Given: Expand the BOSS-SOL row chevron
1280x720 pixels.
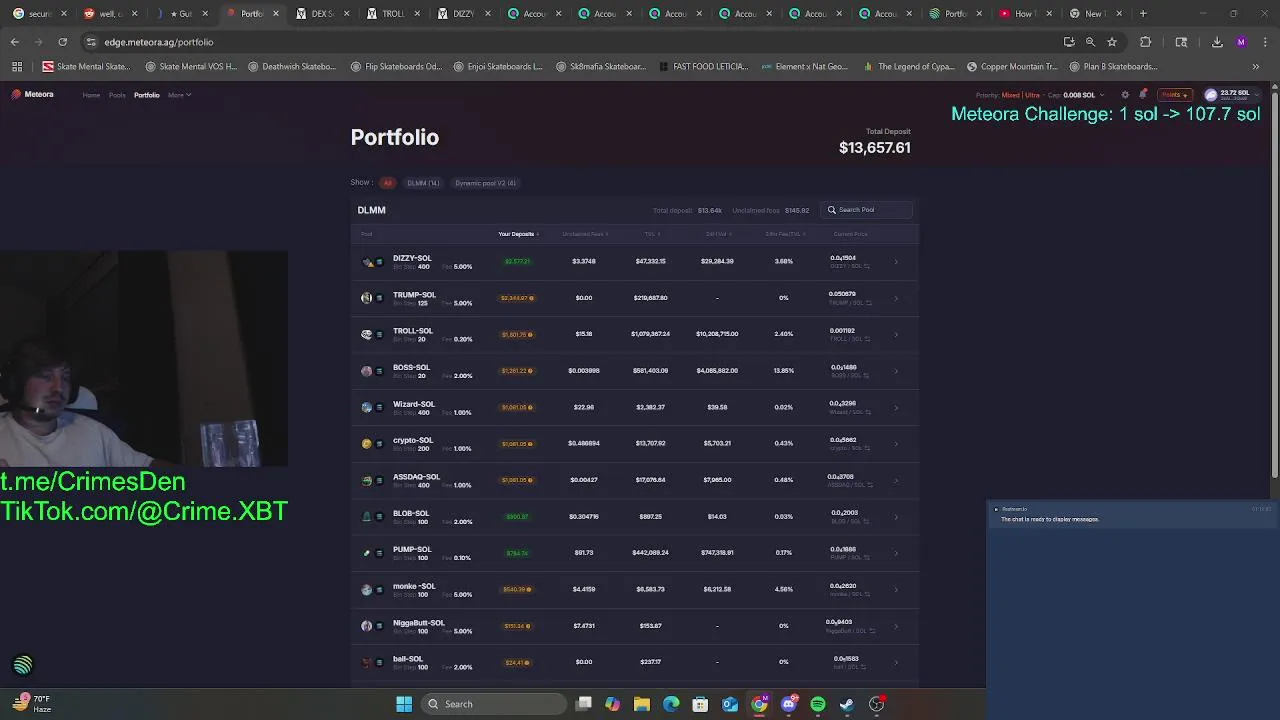Looking at the screenshot, I should pos(896,371).
